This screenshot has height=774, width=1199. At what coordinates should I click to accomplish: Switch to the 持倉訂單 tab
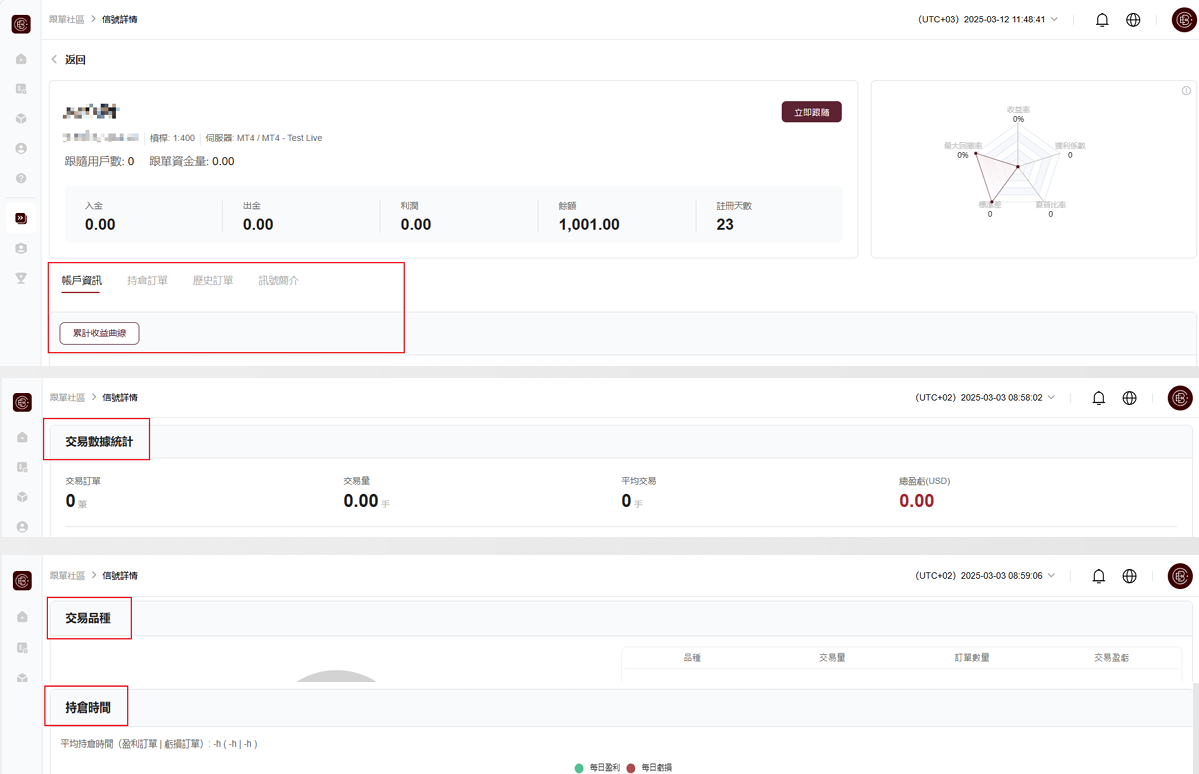coord(147,281)
